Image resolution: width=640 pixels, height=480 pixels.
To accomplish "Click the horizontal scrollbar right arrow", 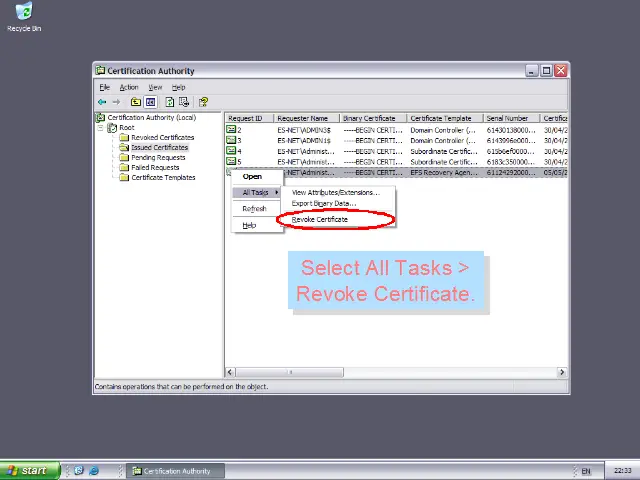I will click(563, 372).
